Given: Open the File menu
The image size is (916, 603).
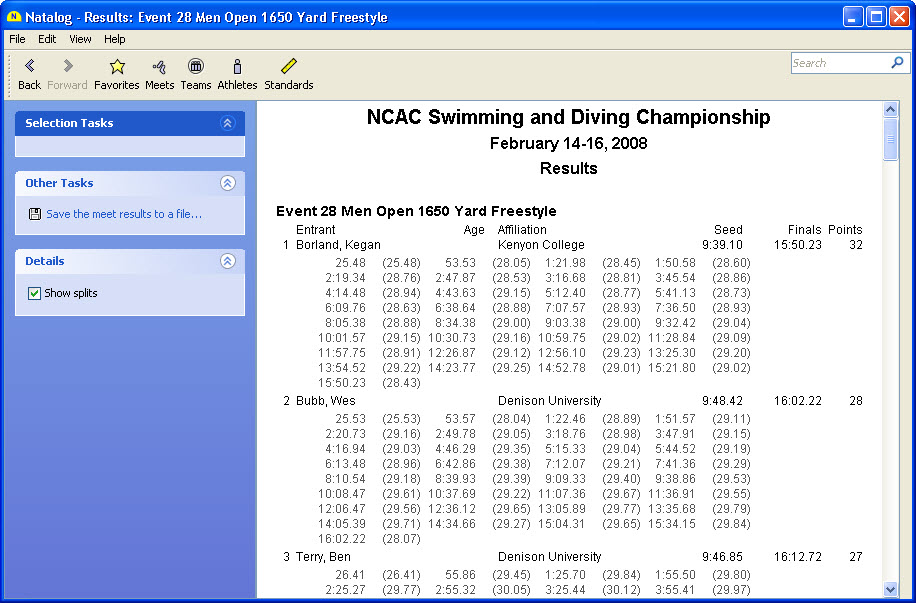Looking at the screenshot, I should (17, 39).
